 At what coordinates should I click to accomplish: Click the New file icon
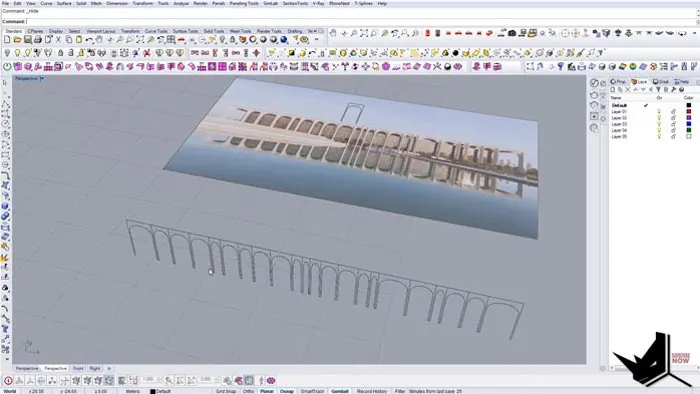[x=7, y=40]
